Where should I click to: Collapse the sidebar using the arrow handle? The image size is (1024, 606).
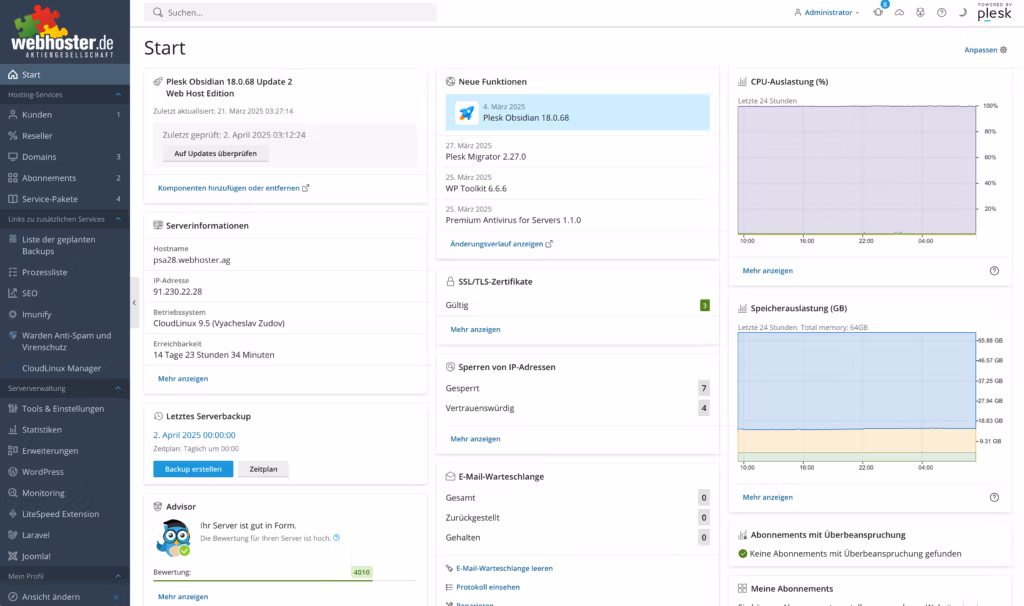pyautogui.click(x=134, y=302)
